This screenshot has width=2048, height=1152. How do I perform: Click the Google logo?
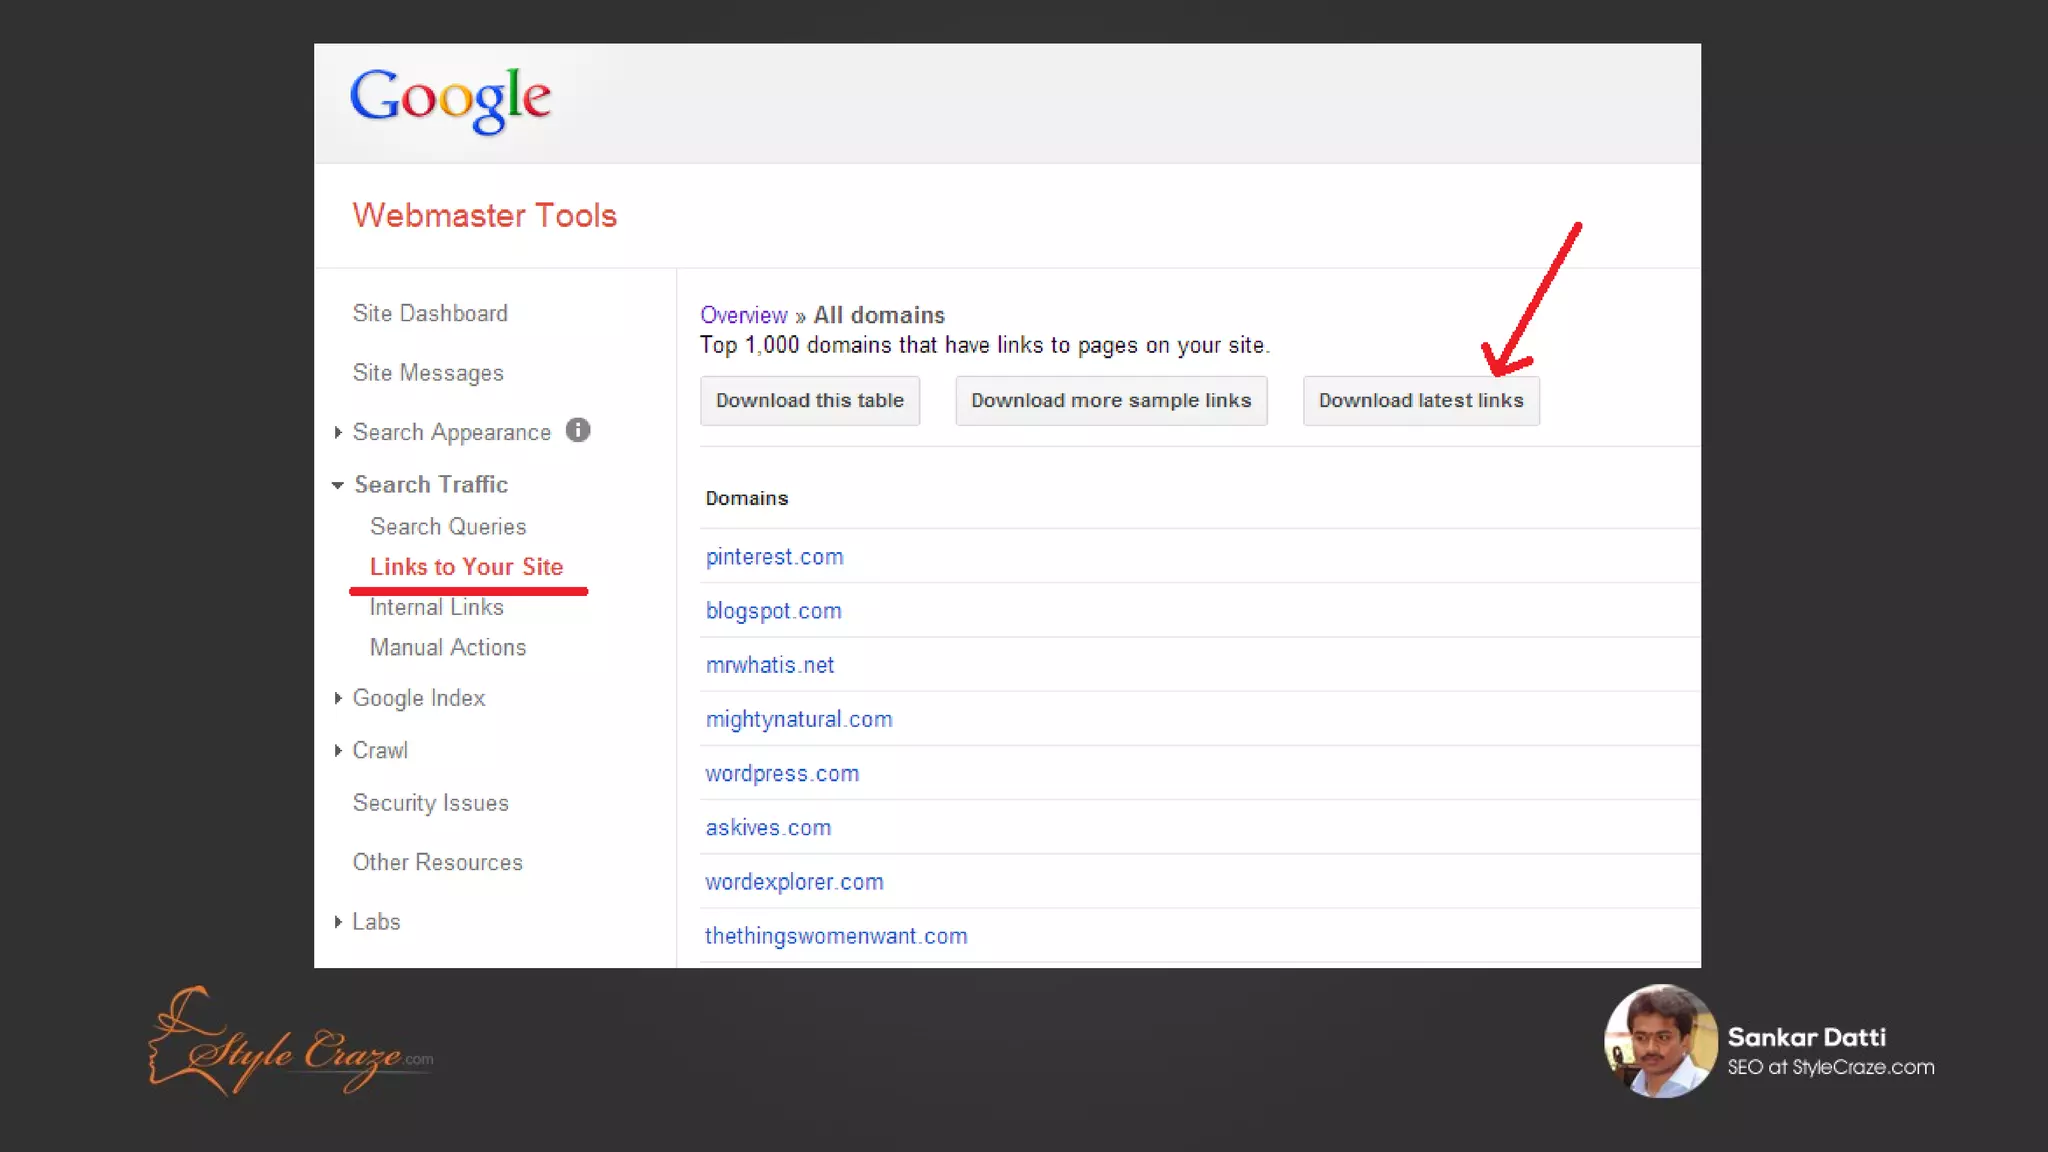coord(450,99)
